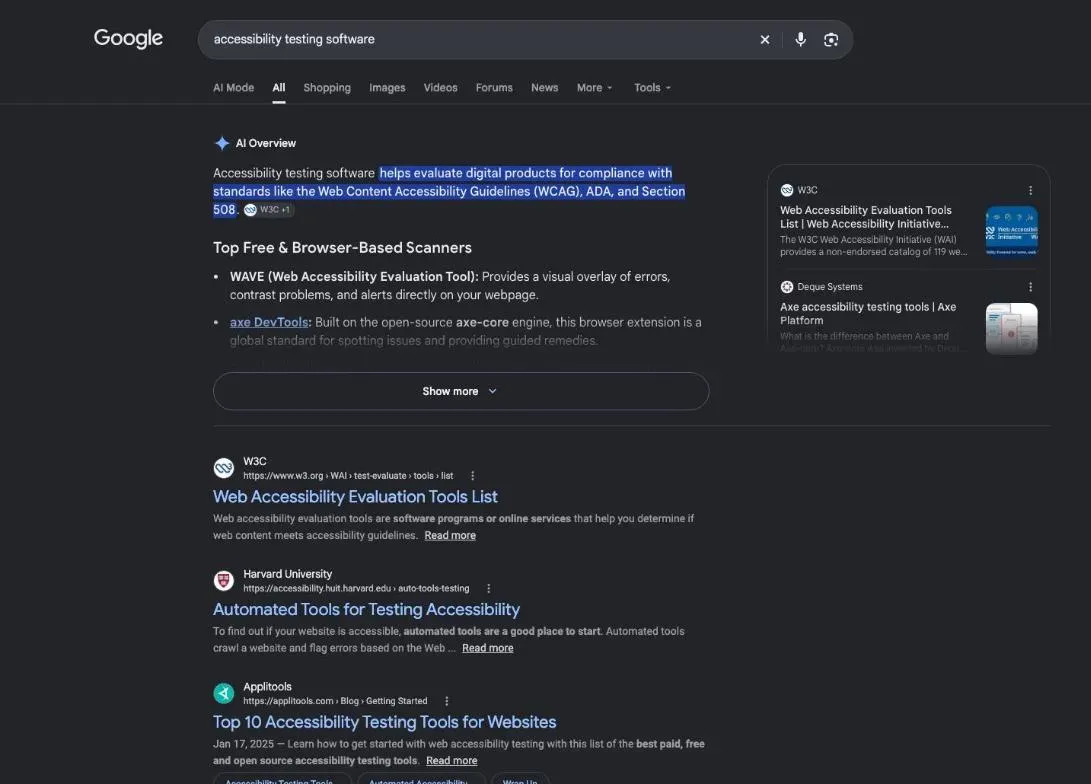Open the three-dot menu for Harvard University result

pos(488,589)
